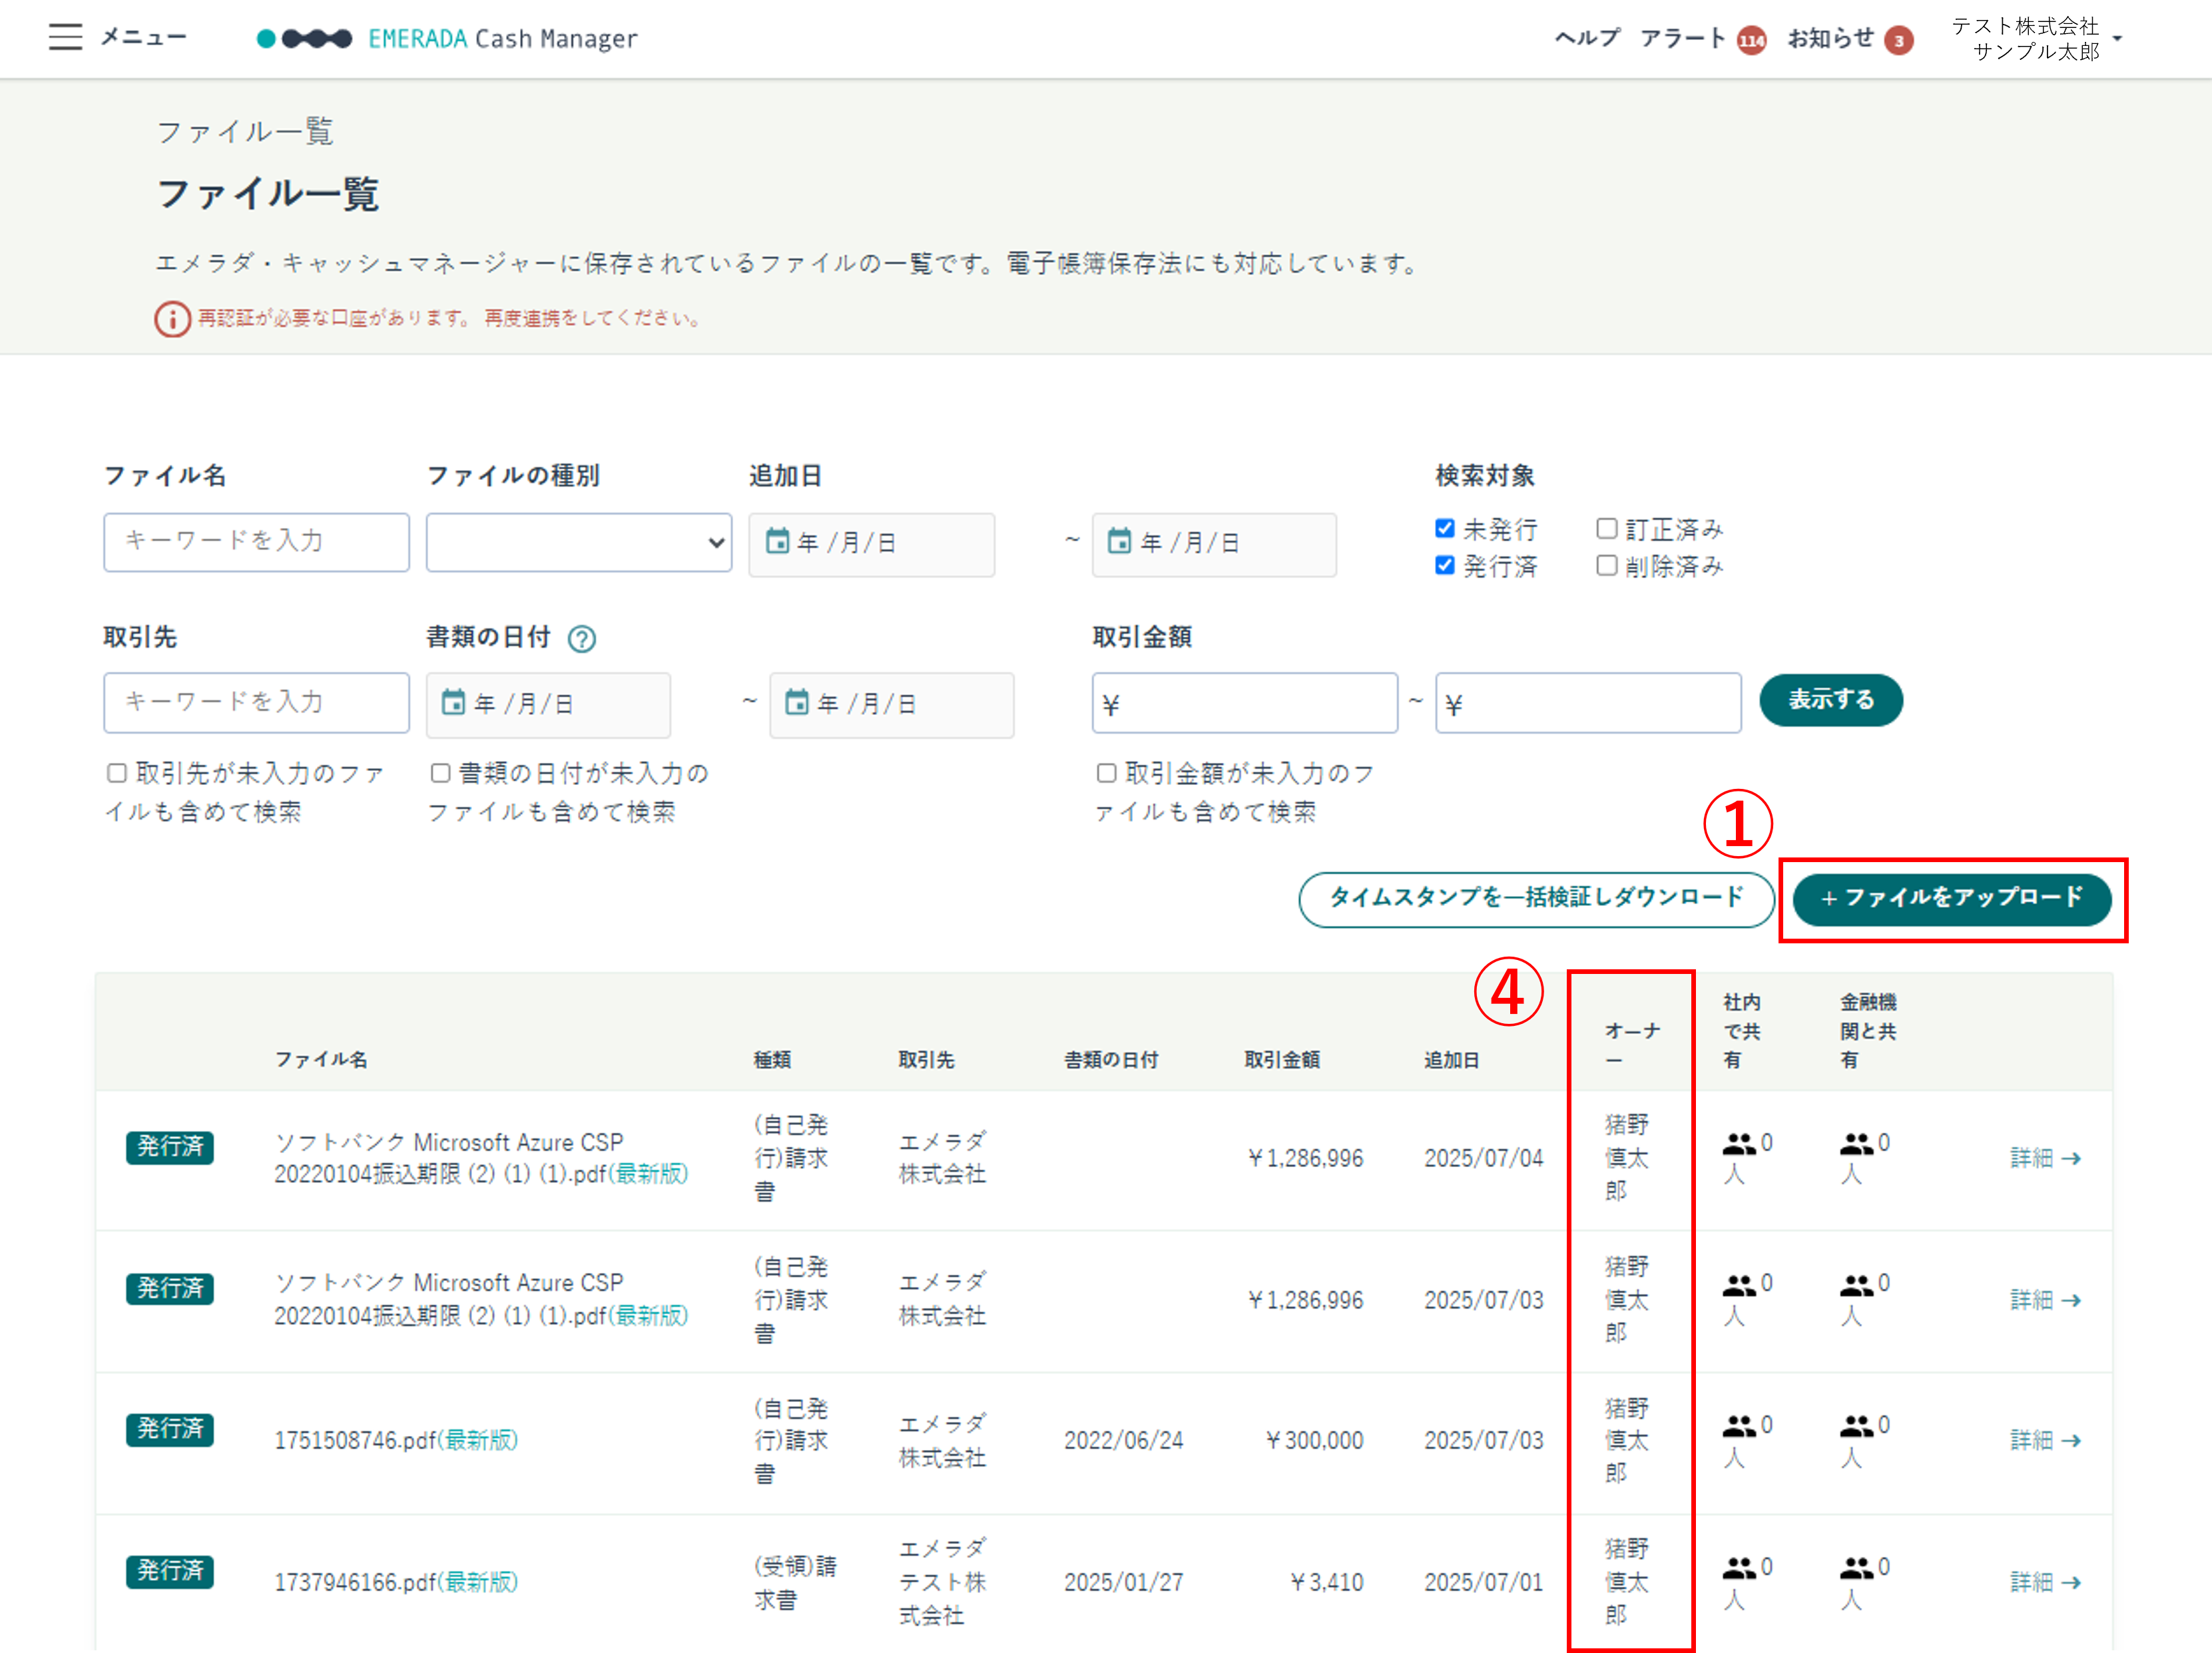The image size is (2212, 1653).
Task: Focus the 取引金額 minimum amount field
Action: pos(1244,703)
